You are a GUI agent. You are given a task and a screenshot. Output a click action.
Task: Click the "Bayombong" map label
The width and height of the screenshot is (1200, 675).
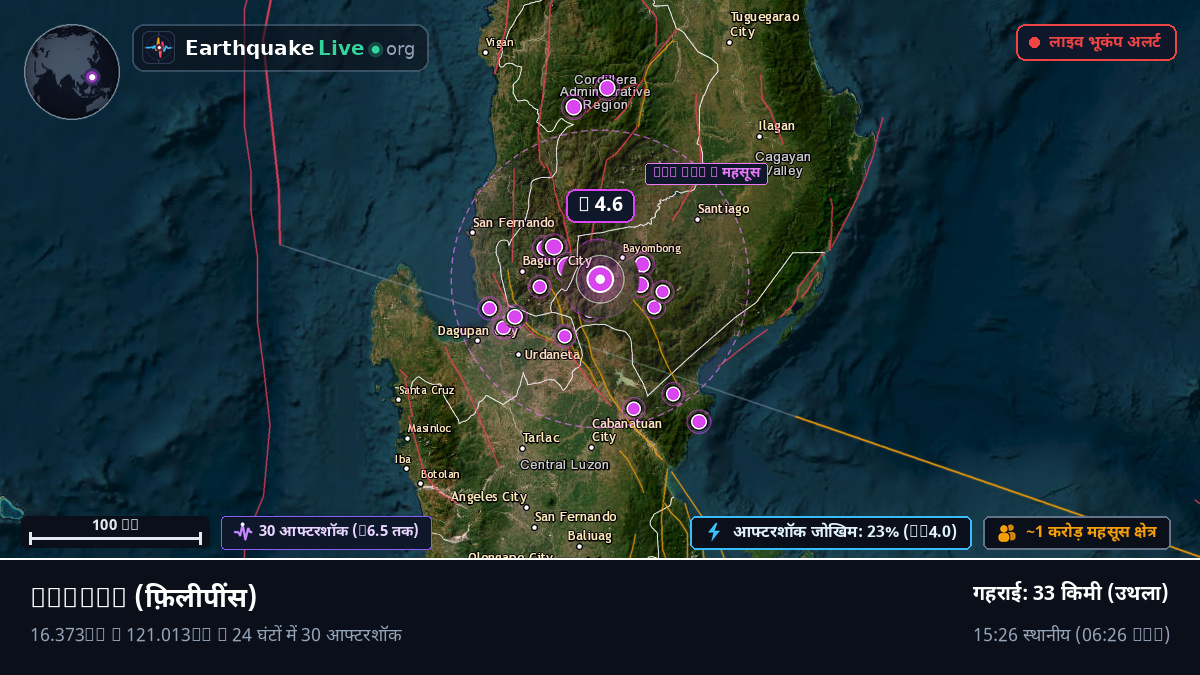(x=651, y=248)
